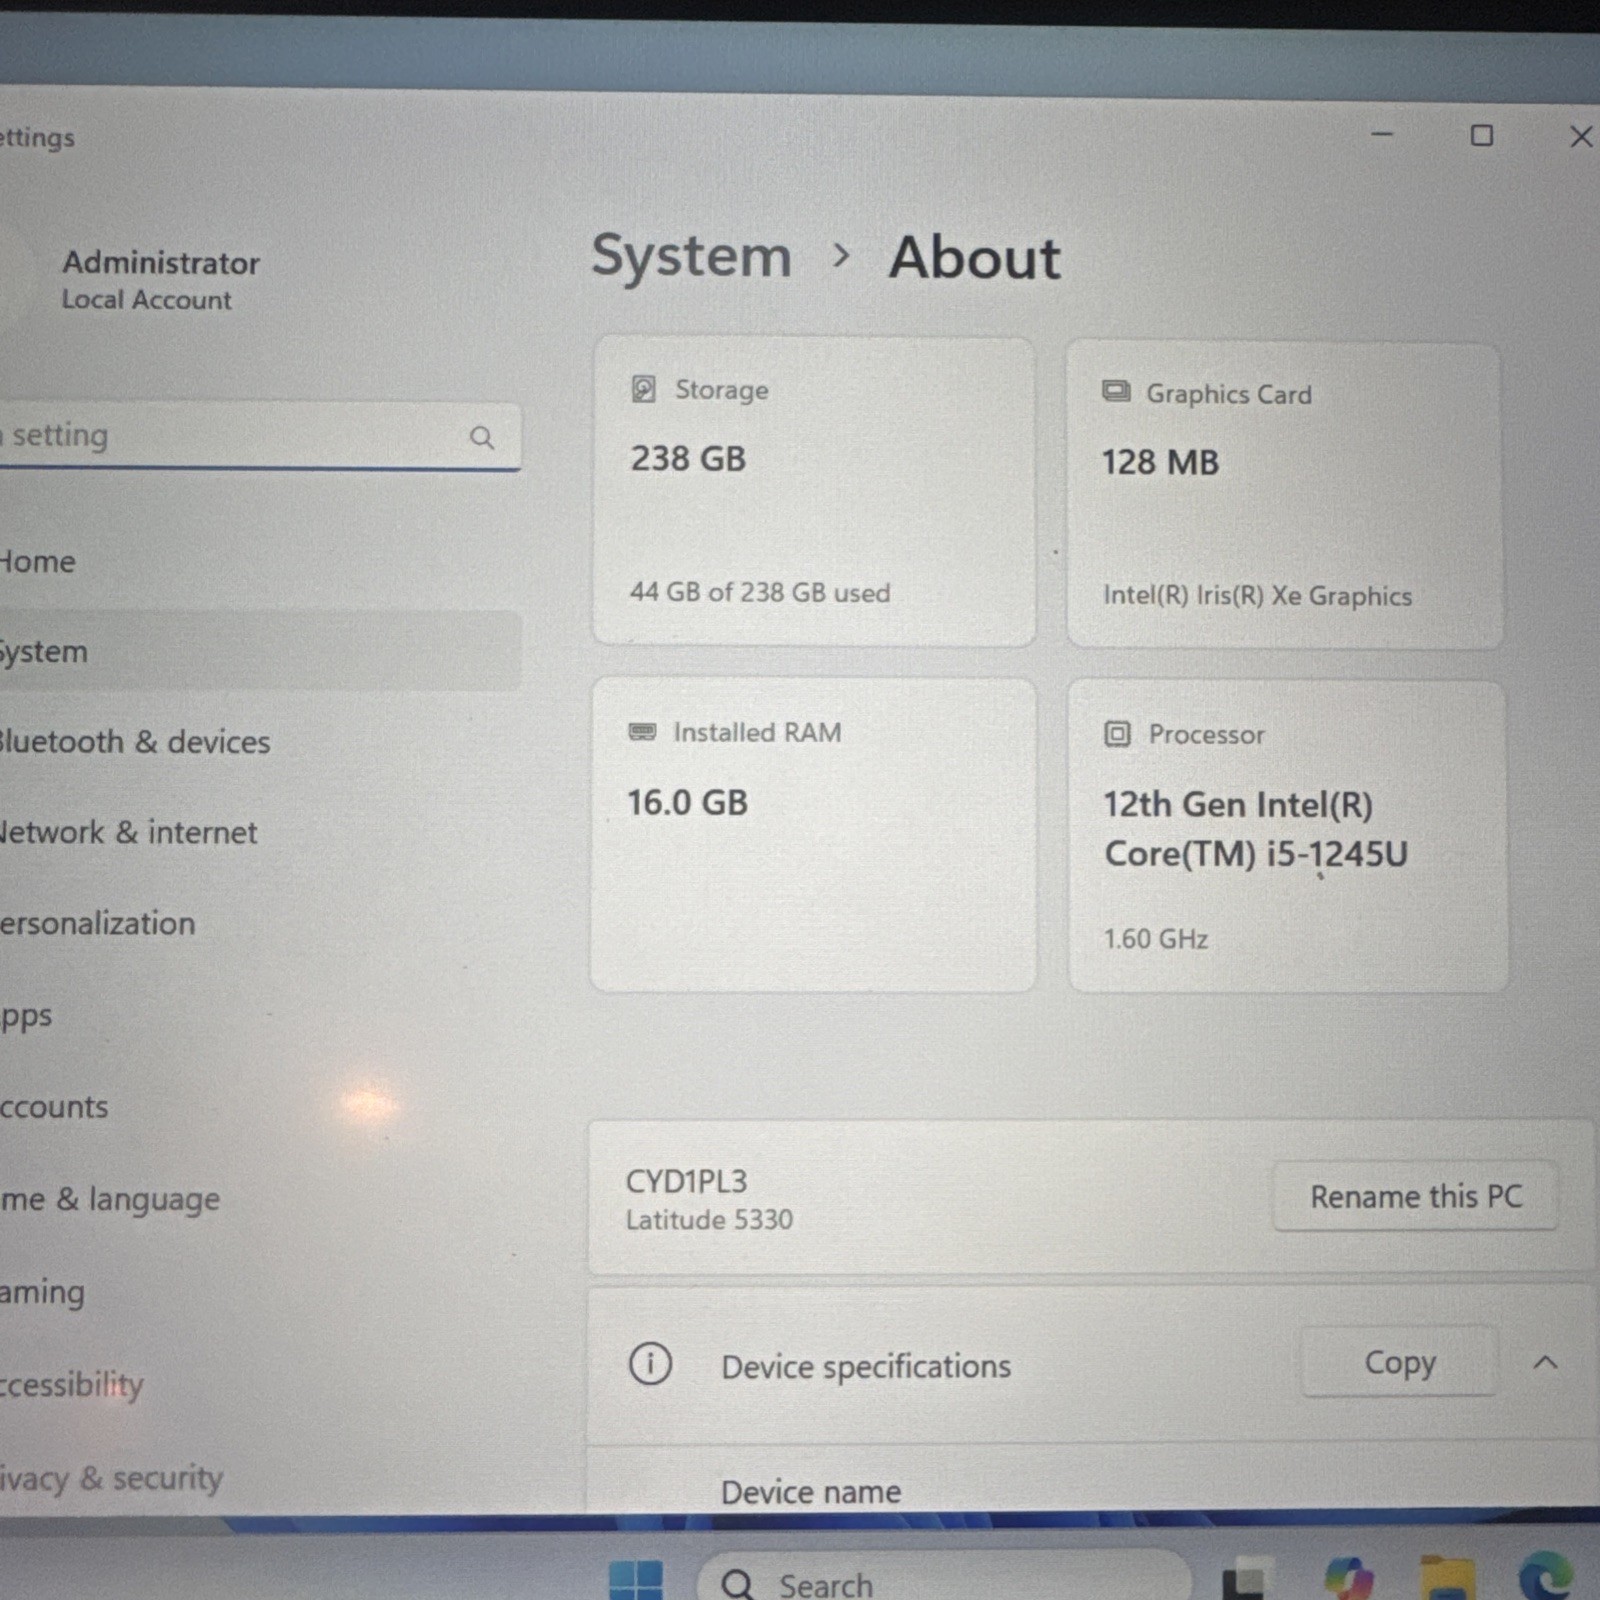Click the Installed RAM 16.0 GB card

tap(812, 835)
